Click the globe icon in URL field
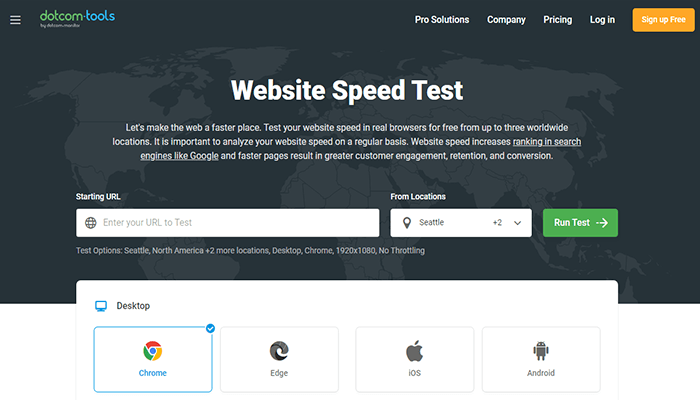This screenshot has height=400, width=700. (x=91, y=223)
